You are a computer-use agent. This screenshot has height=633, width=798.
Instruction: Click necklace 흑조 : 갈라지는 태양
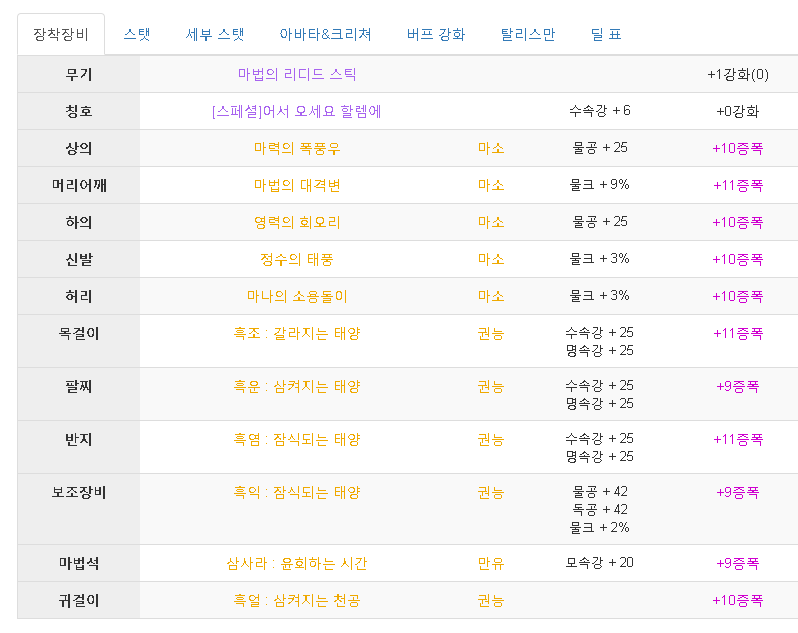tap(297, 334)
